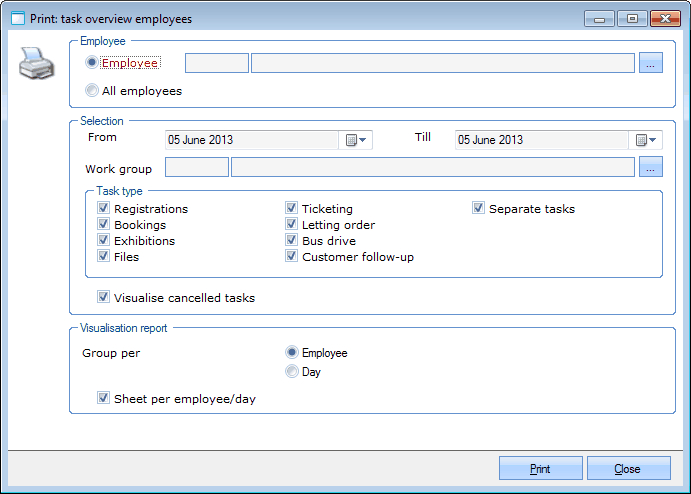Uncheck Sheet per employee/day
The height and width of the screenshot is (494, 691).
click(103, 399)
